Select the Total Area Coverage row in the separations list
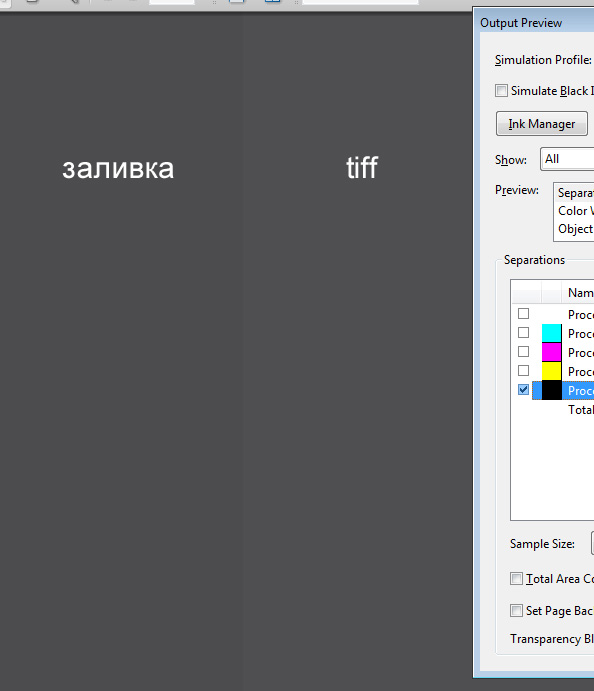The height and width of the screenshot is (691, 594). coord(553,409)
